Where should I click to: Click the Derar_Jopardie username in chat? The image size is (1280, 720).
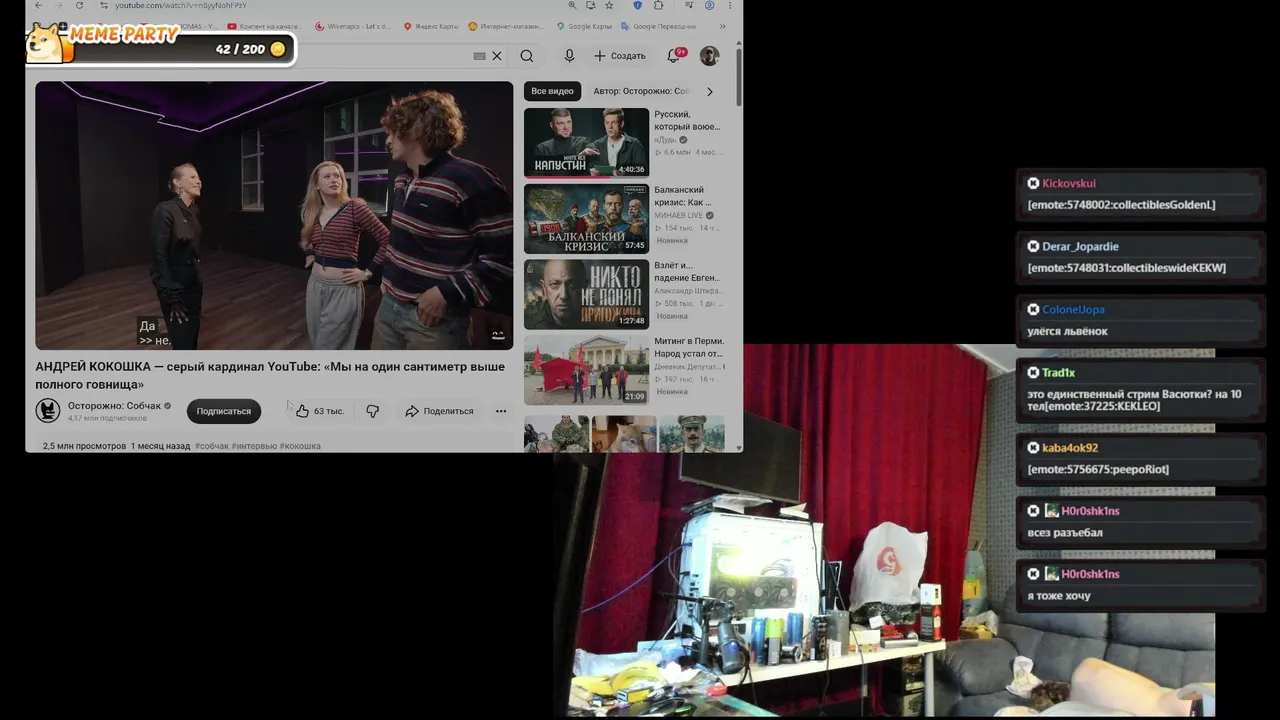pyautogui.click(x=1080, y=246)
